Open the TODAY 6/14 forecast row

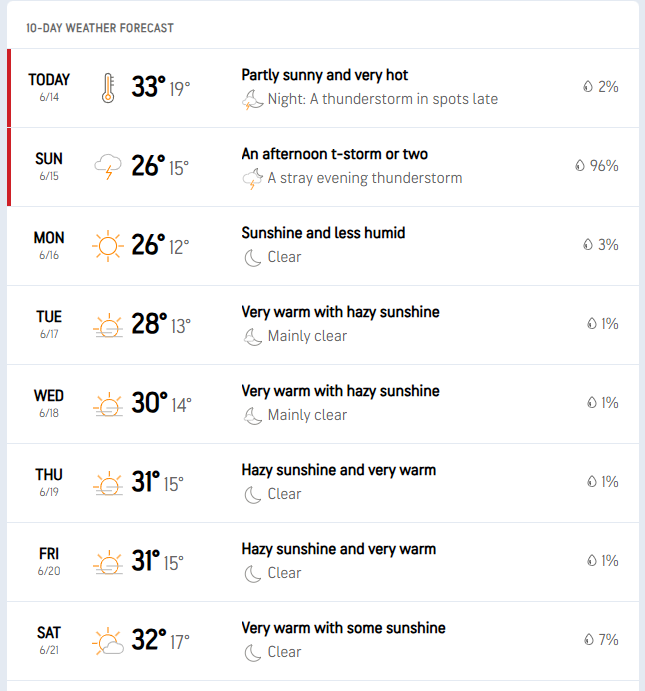(x=323, y=88)
